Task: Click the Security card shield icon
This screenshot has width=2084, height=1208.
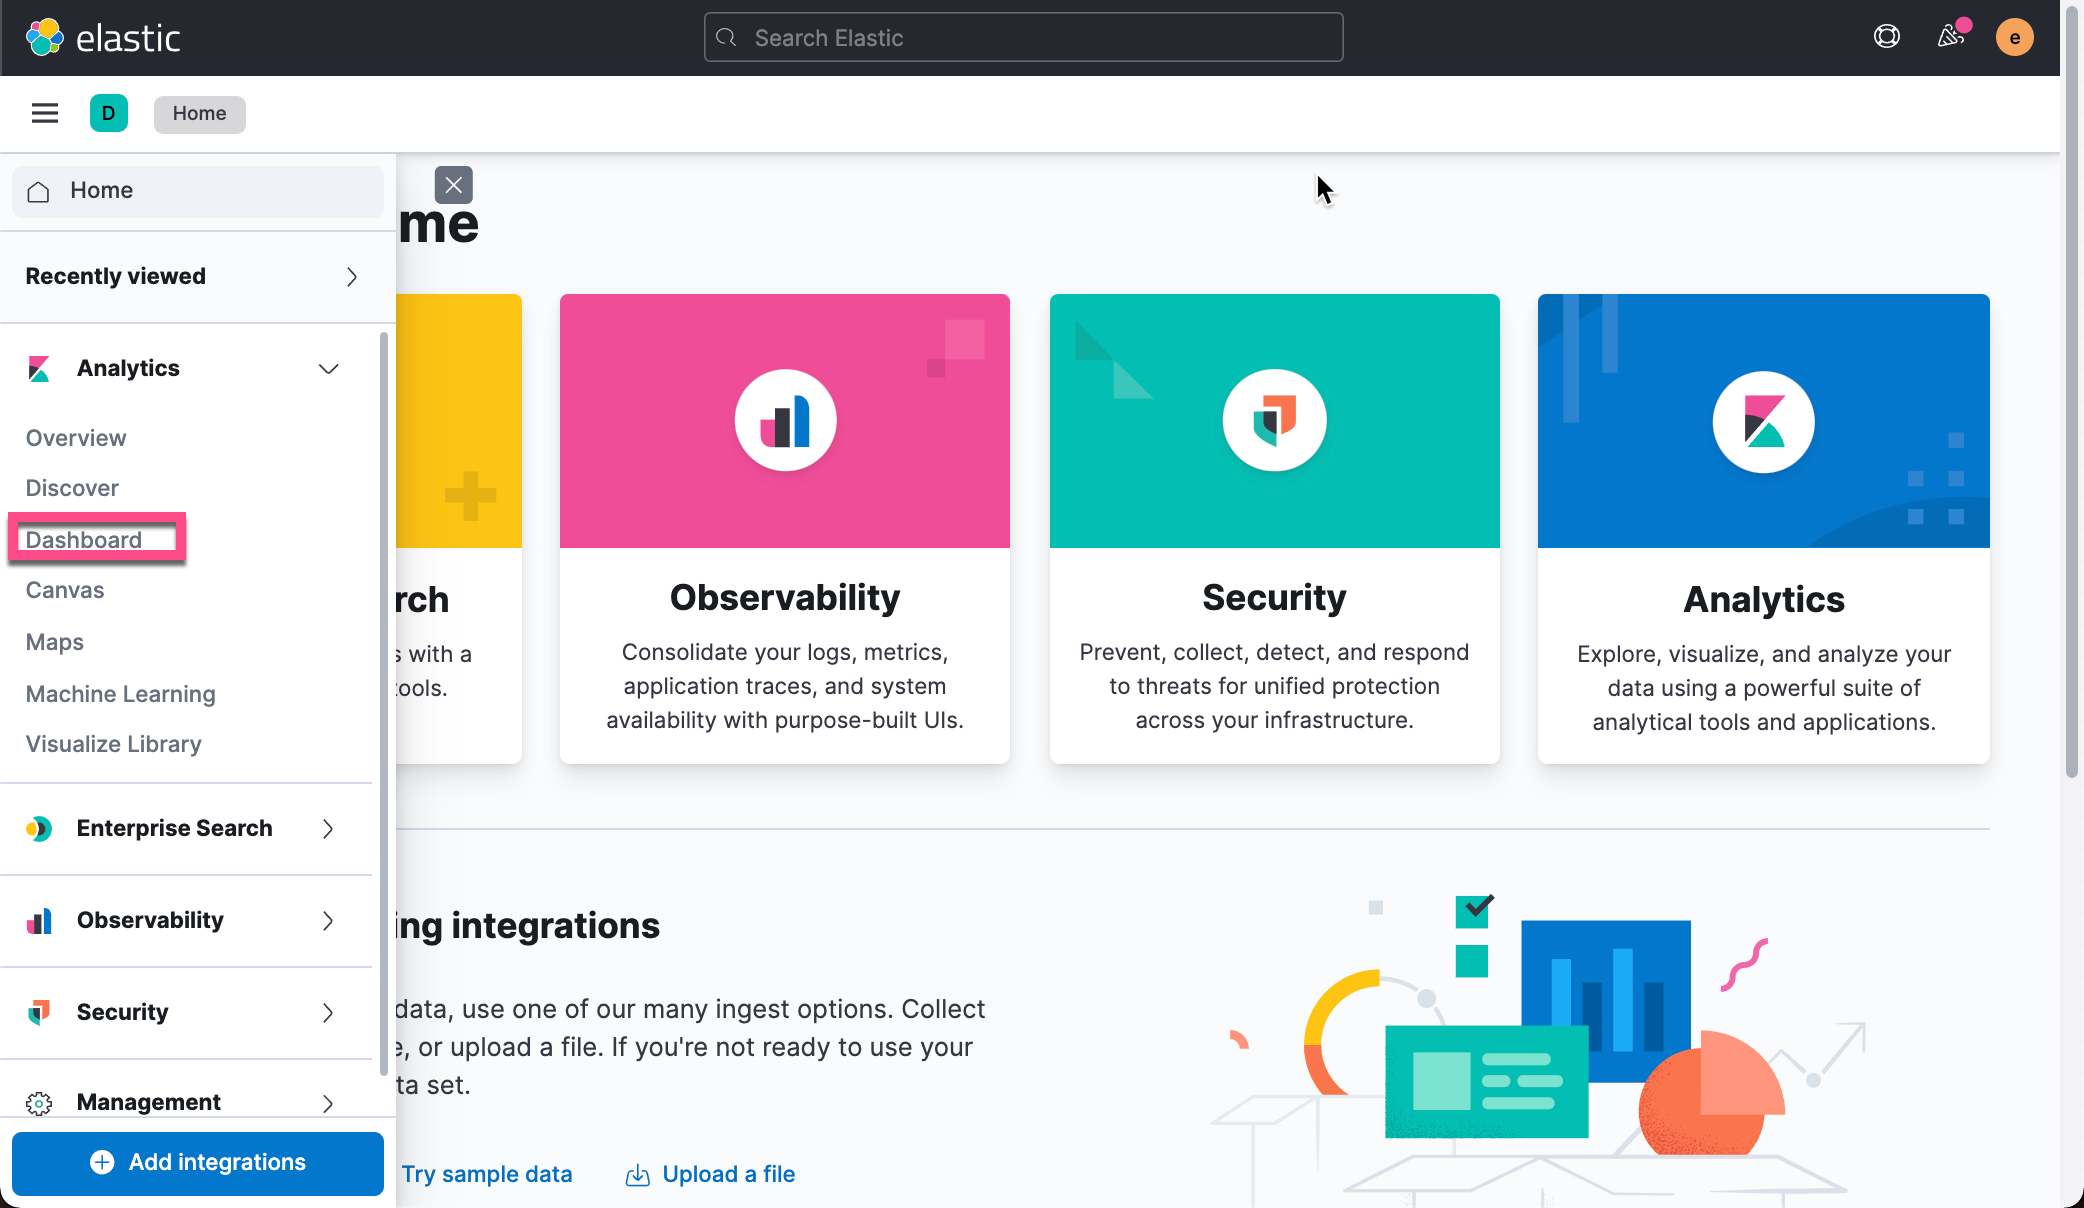Action: point(1274,420)
